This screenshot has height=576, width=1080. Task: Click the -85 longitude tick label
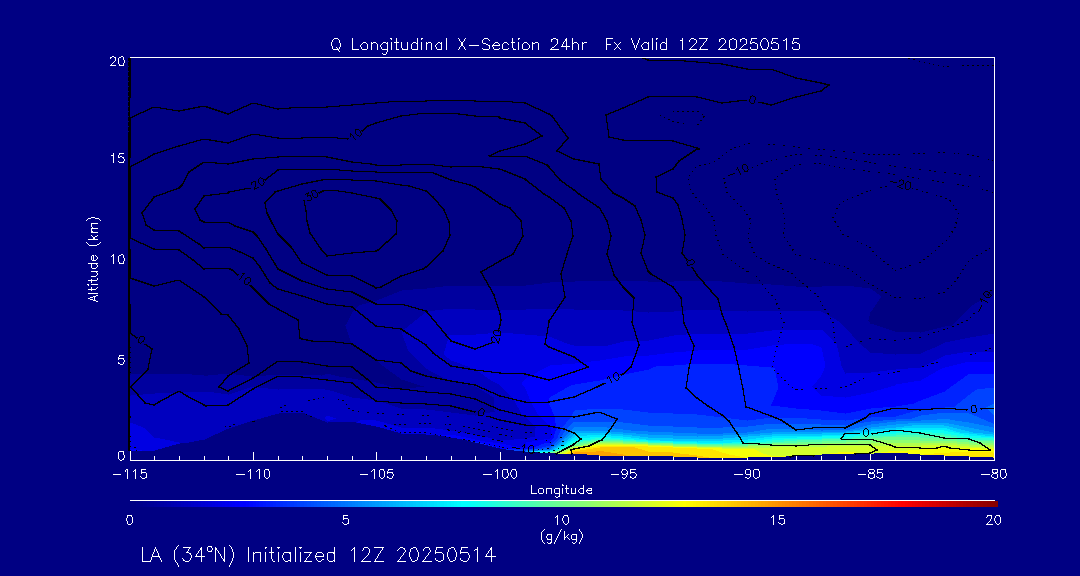[871, 475]
